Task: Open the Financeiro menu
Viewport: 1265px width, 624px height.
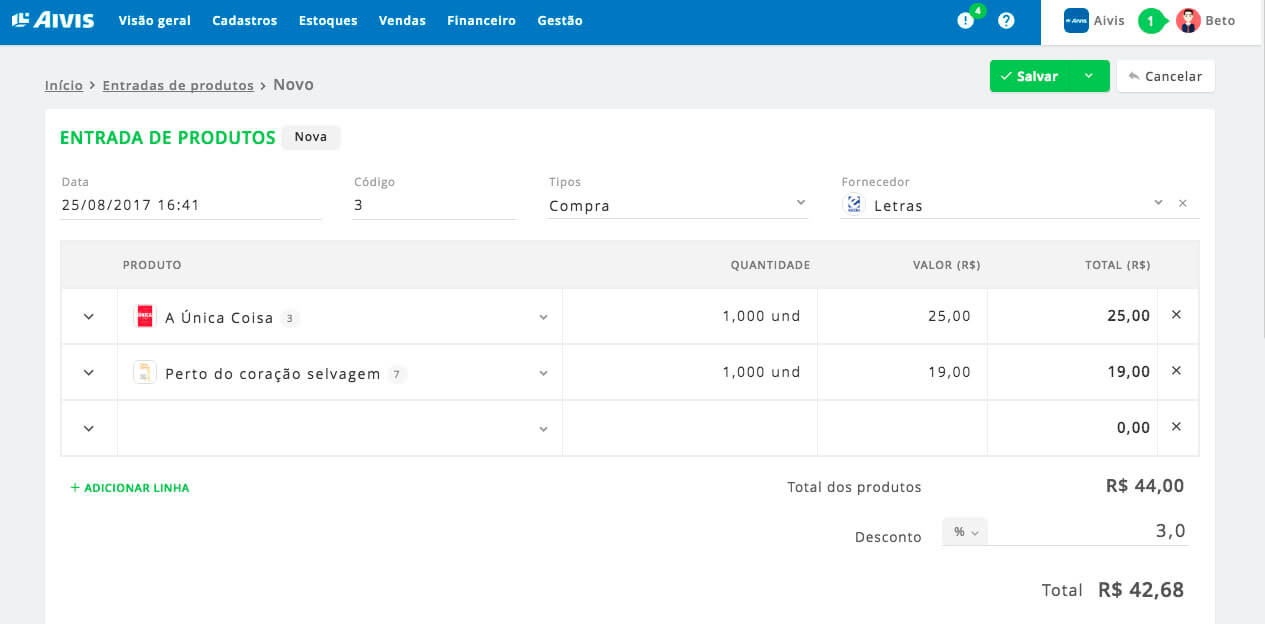Action: [x=482, y=20]
